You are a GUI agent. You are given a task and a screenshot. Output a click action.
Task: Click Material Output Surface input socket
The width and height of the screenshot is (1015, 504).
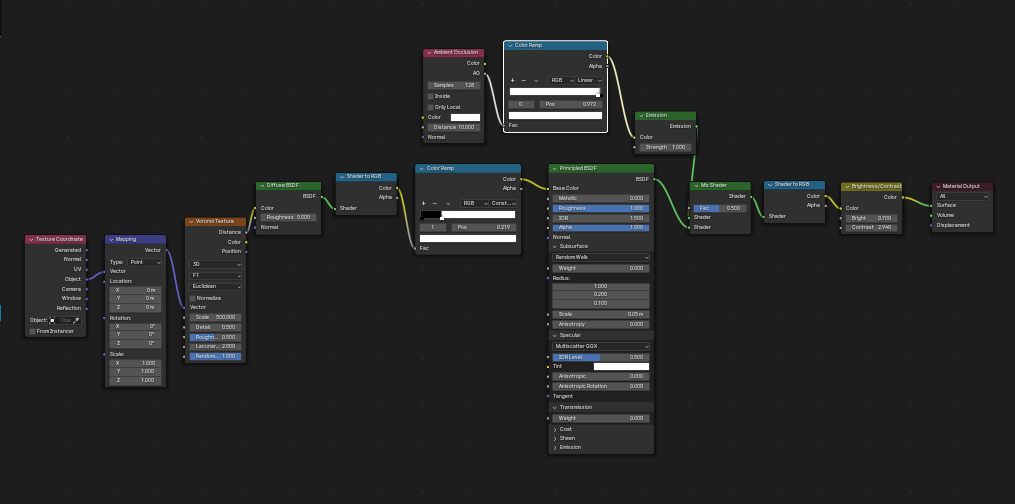click(932, 205)
